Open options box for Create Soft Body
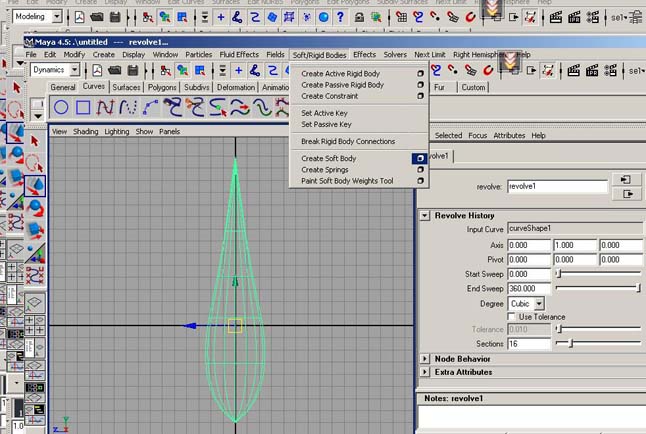This screenshot has height=434, width=646. [x=420, y=159]
